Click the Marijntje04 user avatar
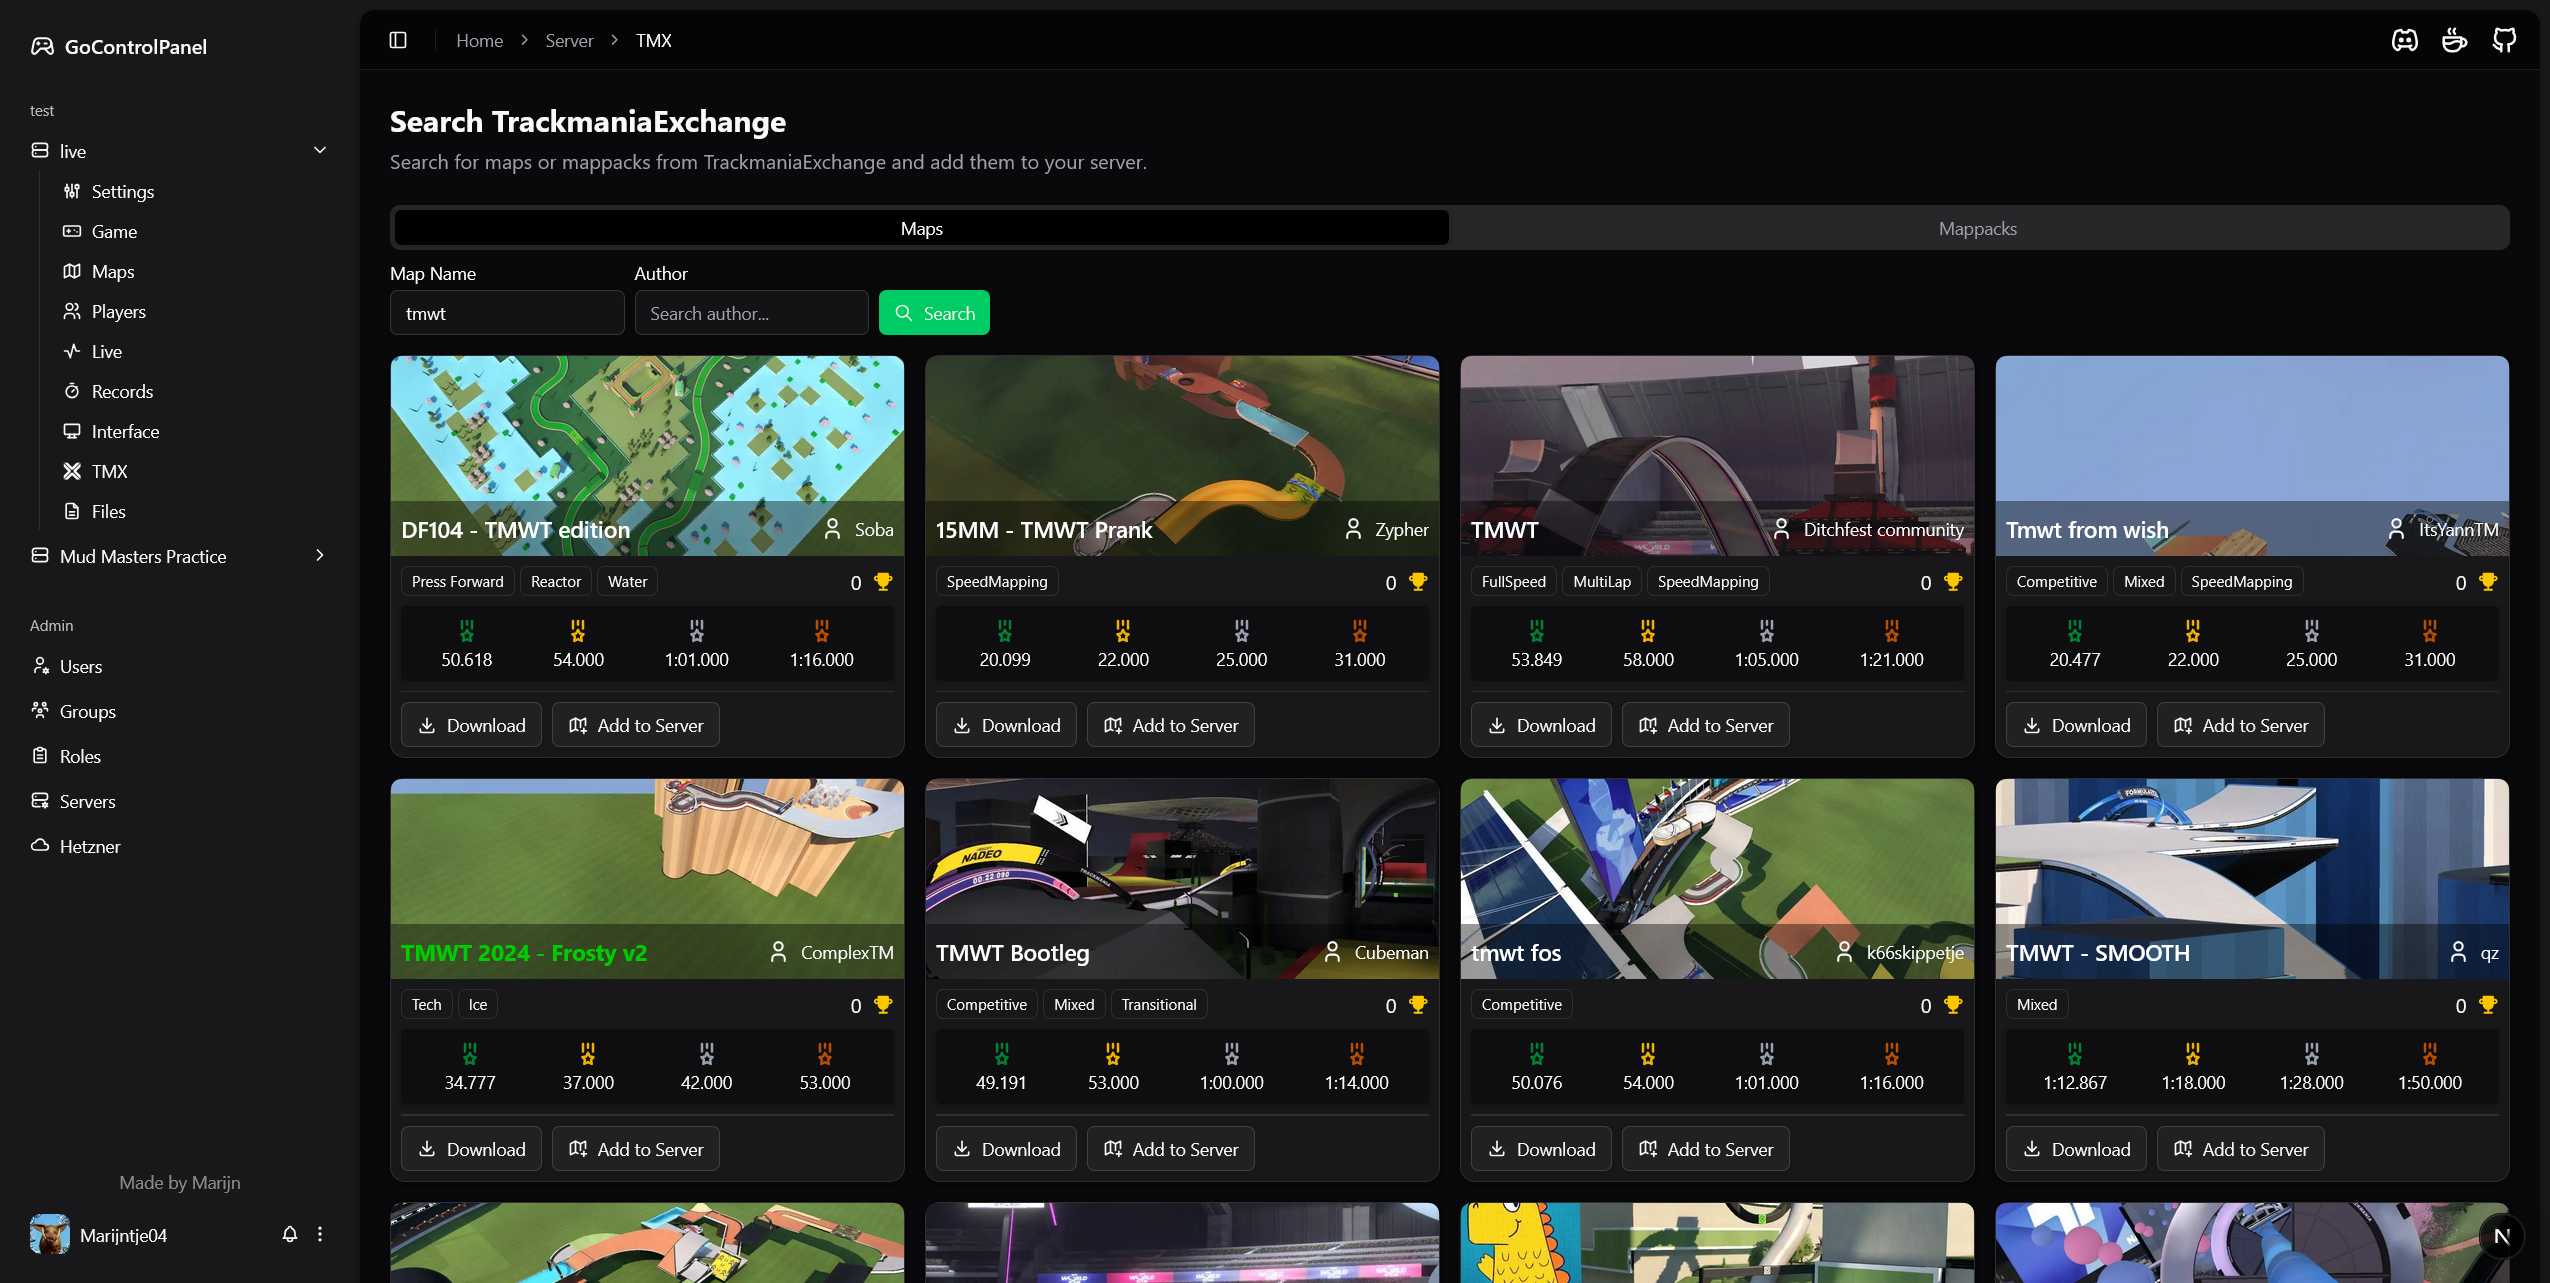 50,1234
